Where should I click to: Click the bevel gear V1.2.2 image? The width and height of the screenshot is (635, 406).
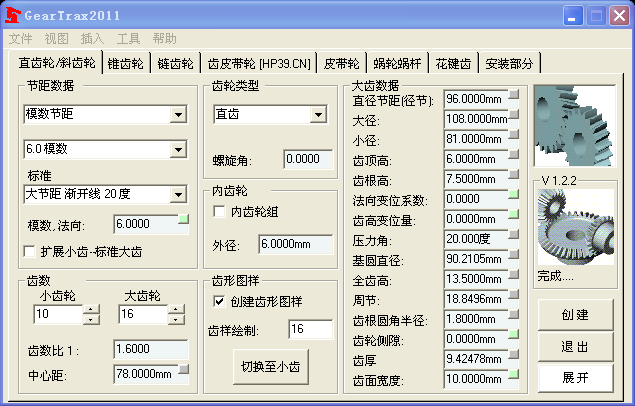pyautogui.click(x=576, y=227)
